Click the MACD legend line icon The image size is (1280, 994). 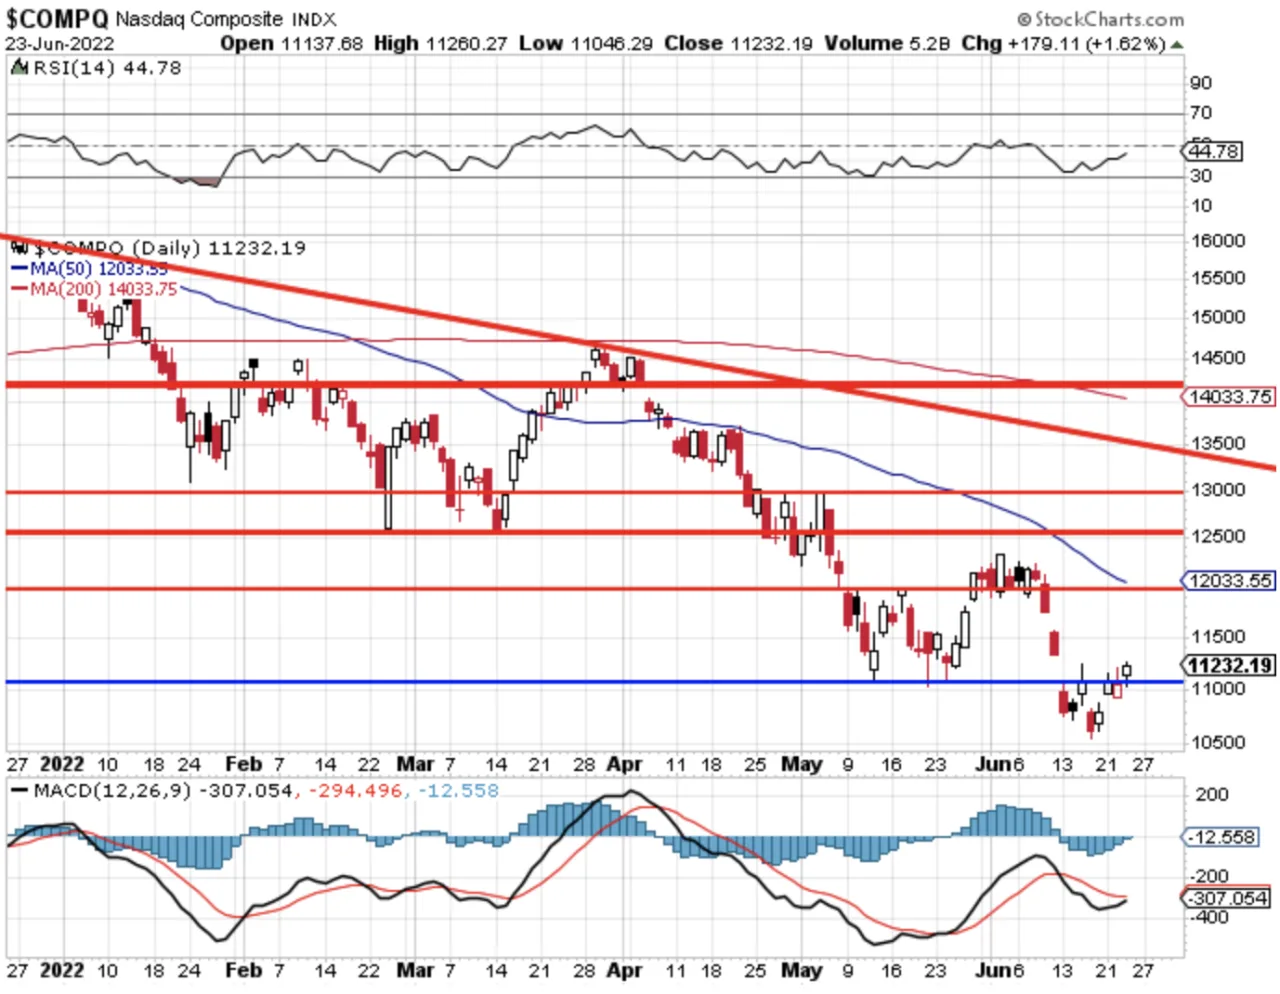pyautogui.click(x=18, y=790)
